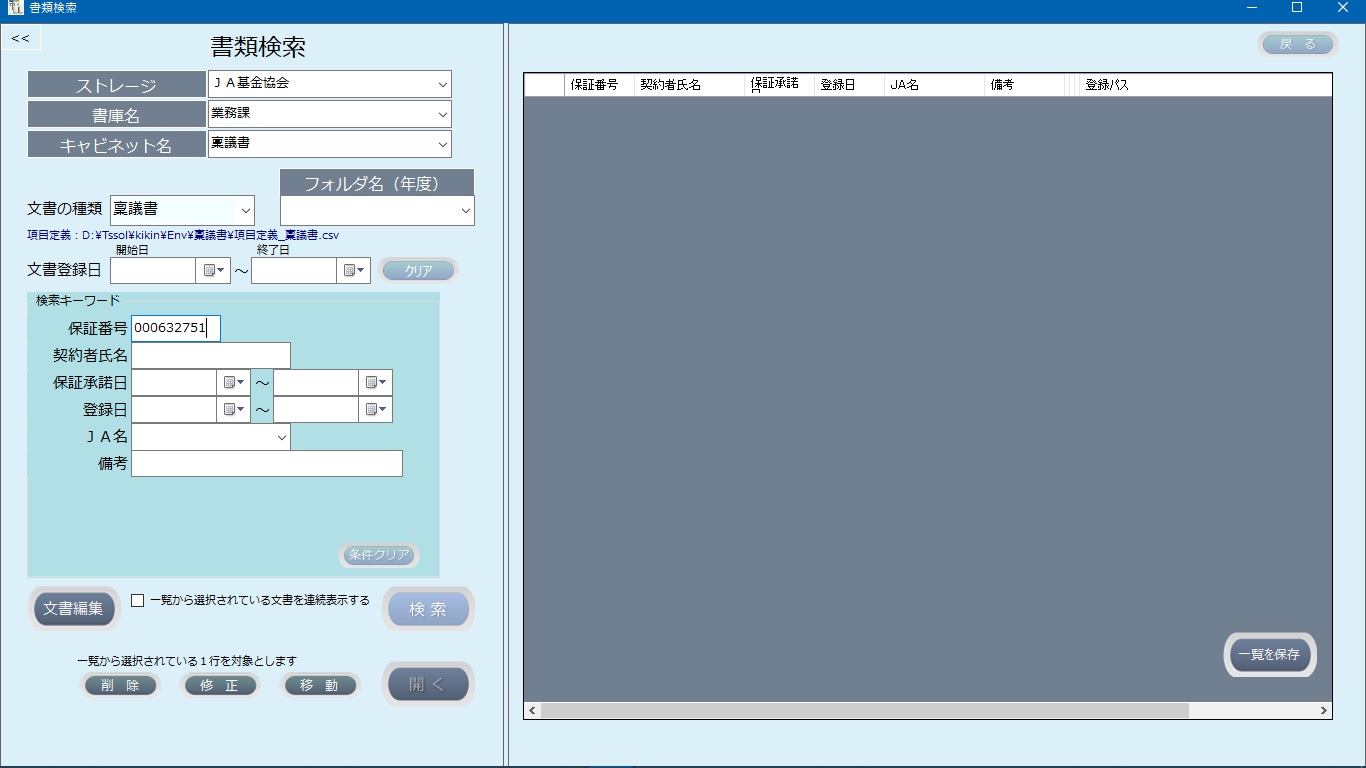Expand the 文書の種類 combo box

pos(245,210)
